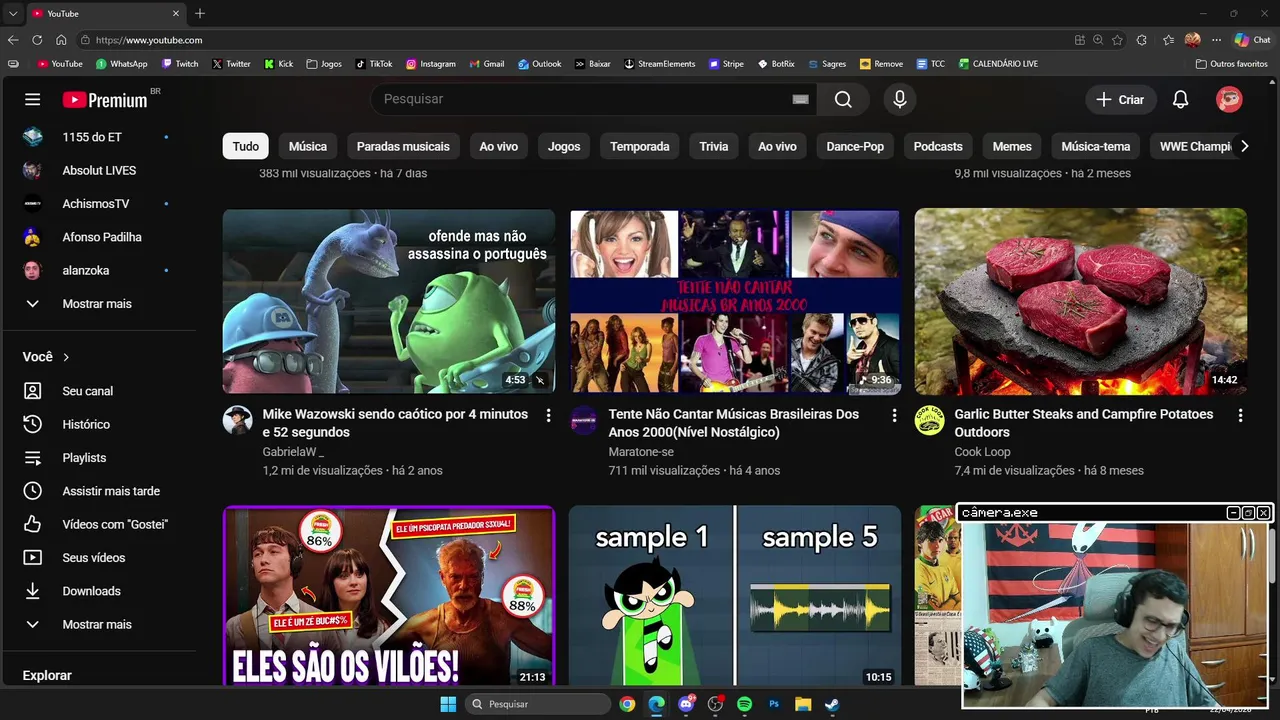Open WhatsApp bookmark

121,64
